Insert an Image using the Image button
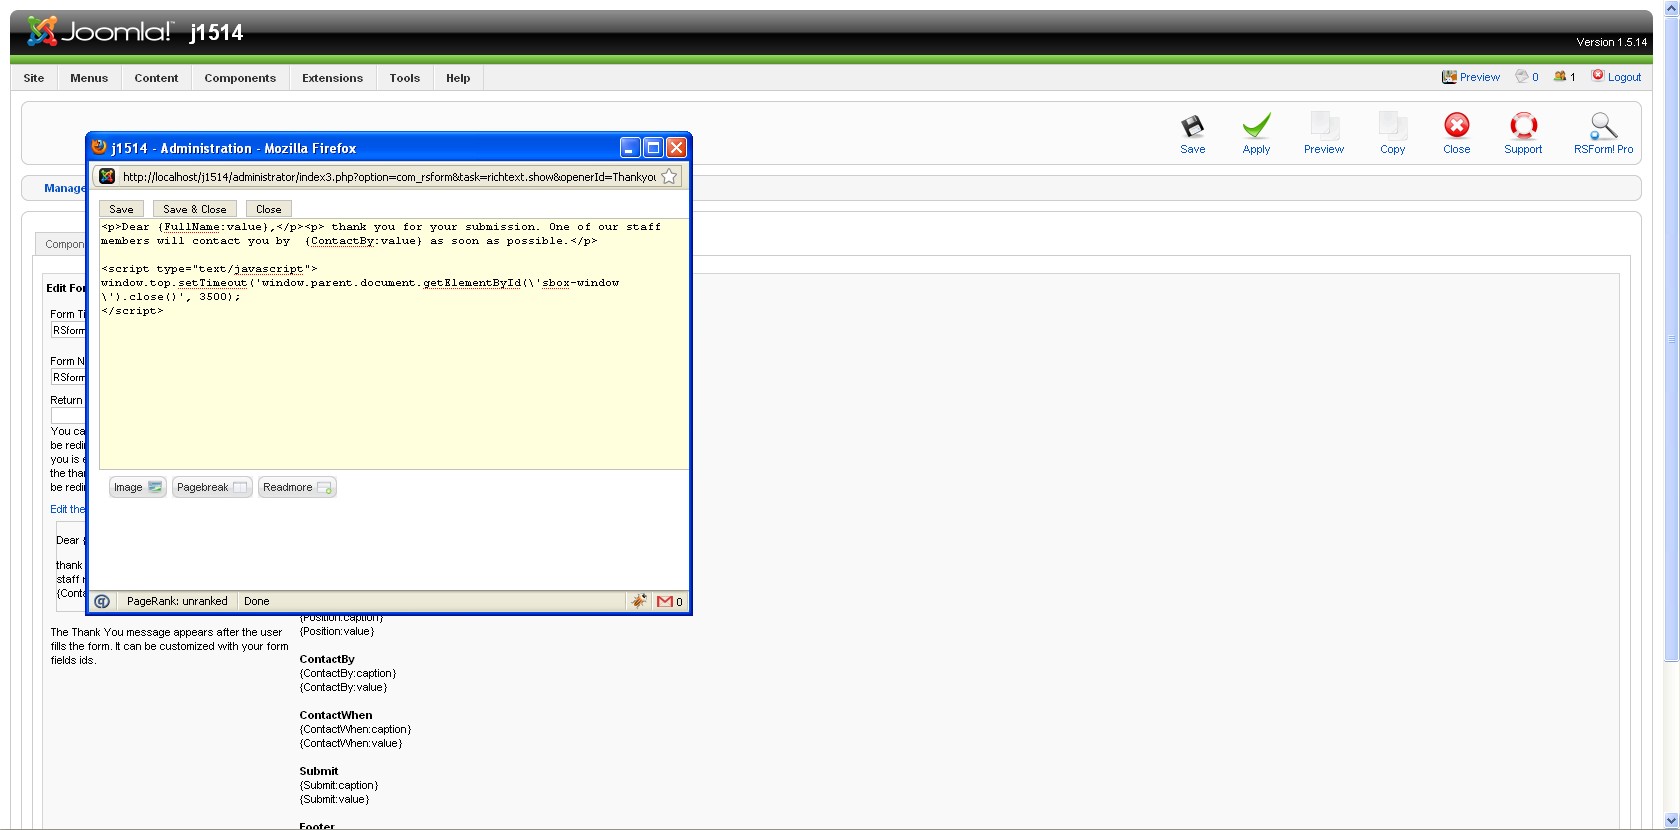 pos(138,487)
